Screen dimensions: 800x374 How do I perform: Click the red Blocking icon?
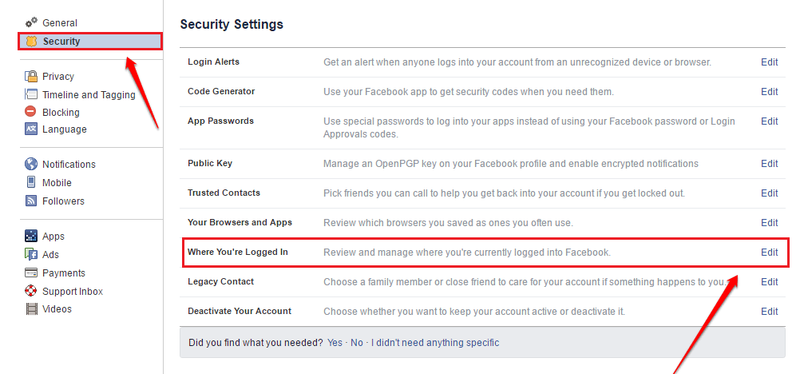[x=32, y=112]
